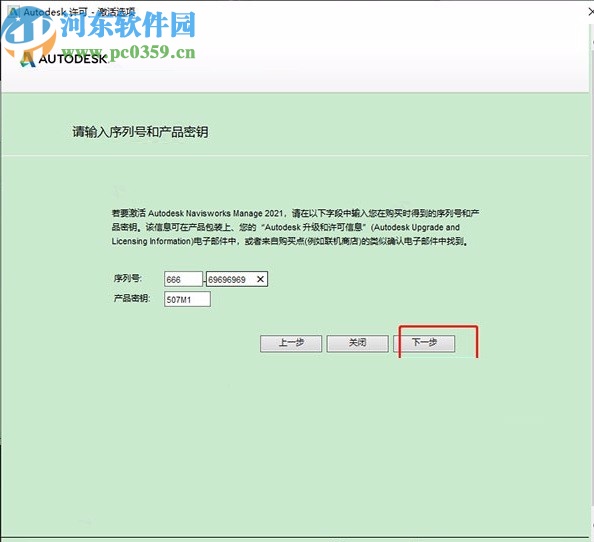Click the 产品密钥 label

[x=131, y=298]
